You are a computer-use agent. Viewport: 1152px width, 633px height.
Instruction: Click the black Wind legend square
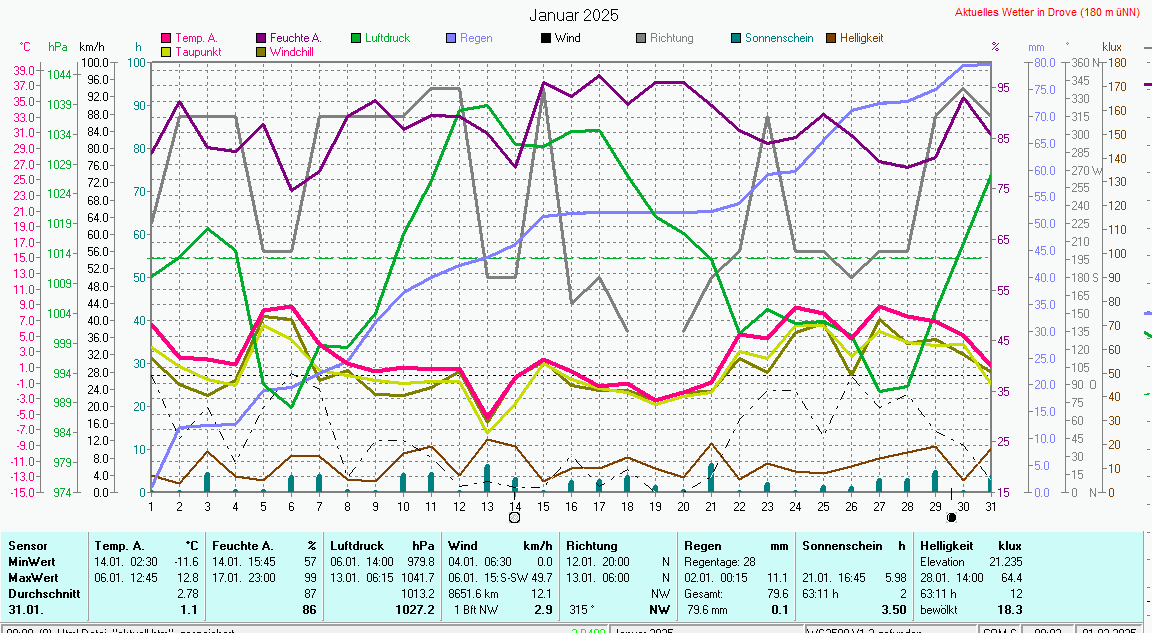(x=546, y=38)
